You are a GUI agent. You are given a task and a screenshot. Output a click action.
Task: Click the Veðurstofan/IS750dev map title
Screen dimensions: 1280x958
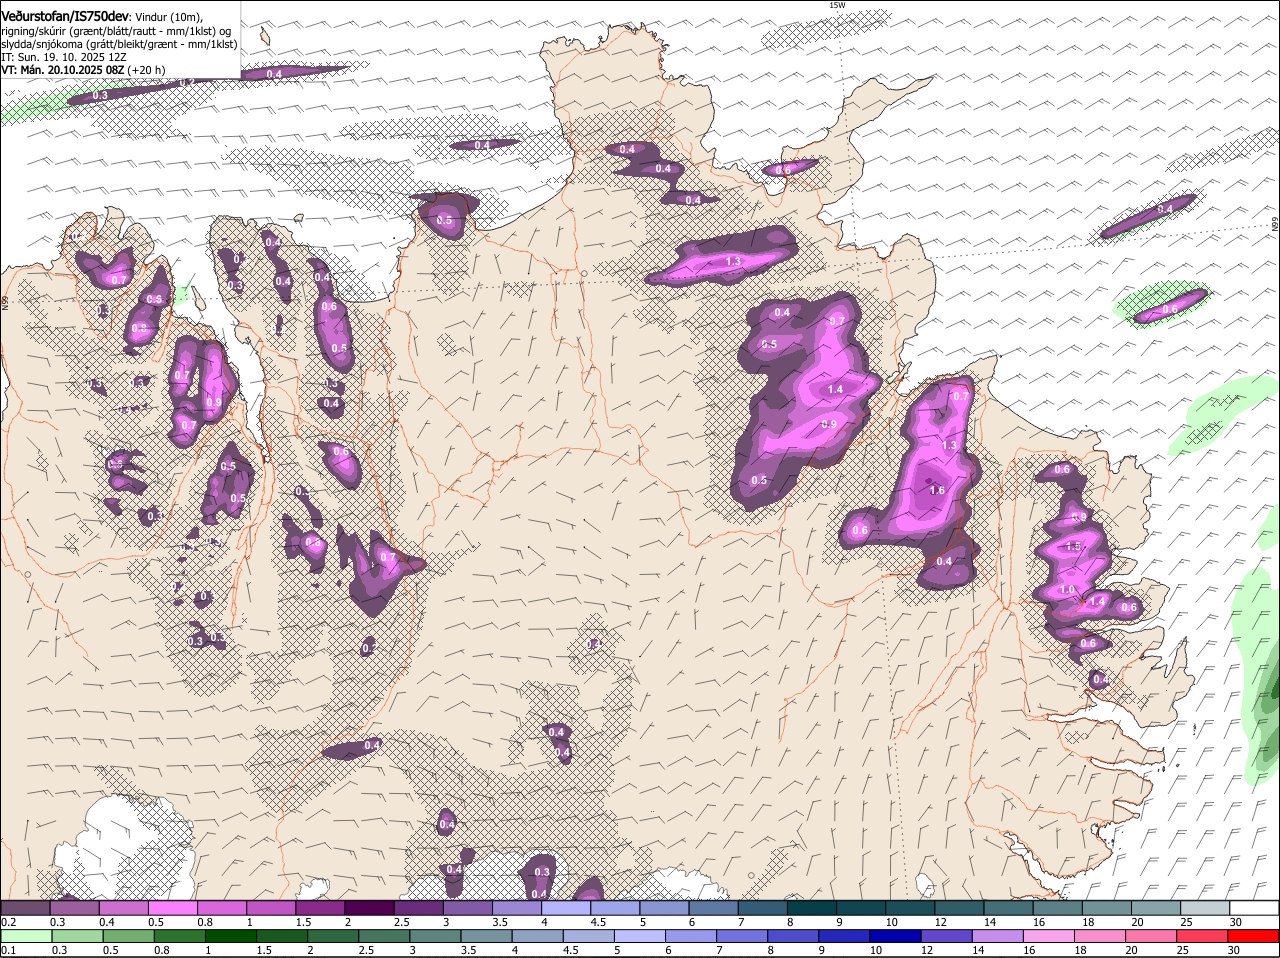(x=65, y=15)
